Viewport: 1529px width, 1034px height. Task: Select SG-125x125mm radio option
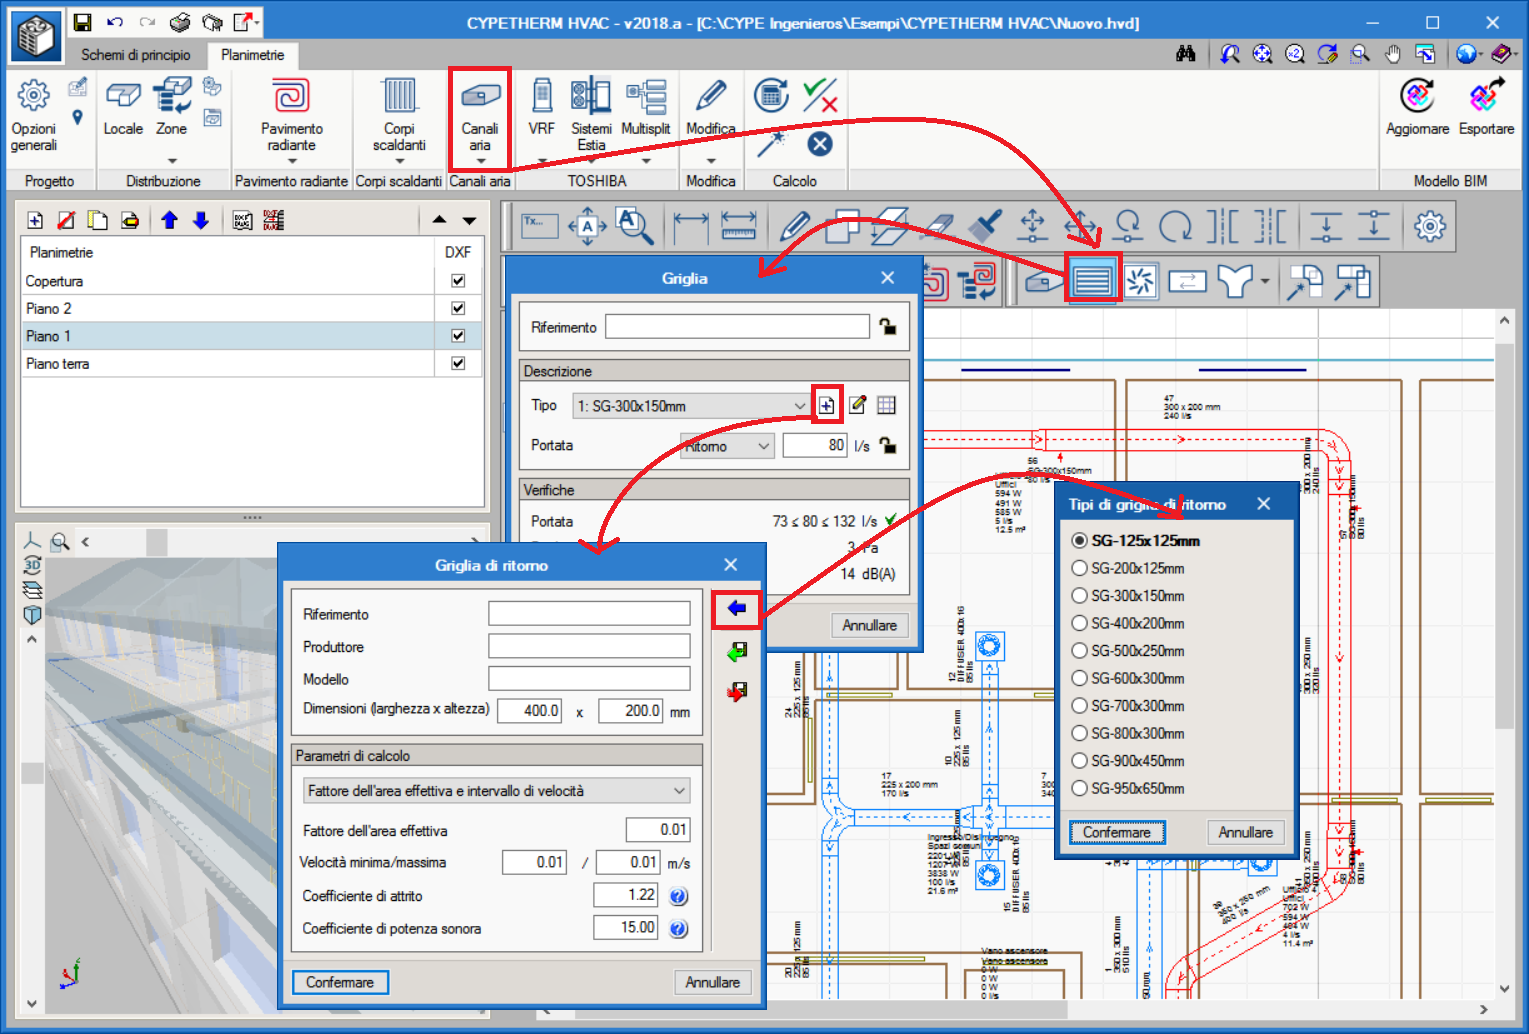click(1079, 540)
